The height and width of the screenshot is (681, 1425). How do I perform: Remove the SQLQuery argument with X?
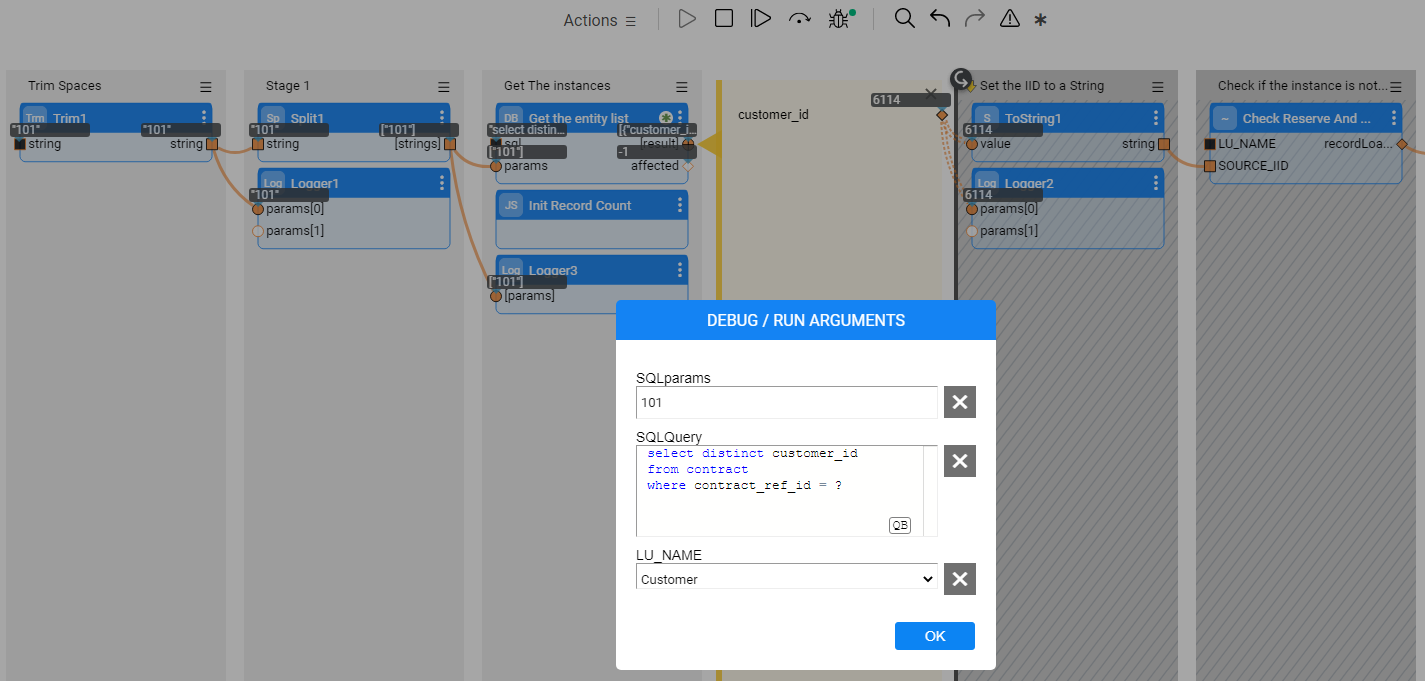pos(960,461)
